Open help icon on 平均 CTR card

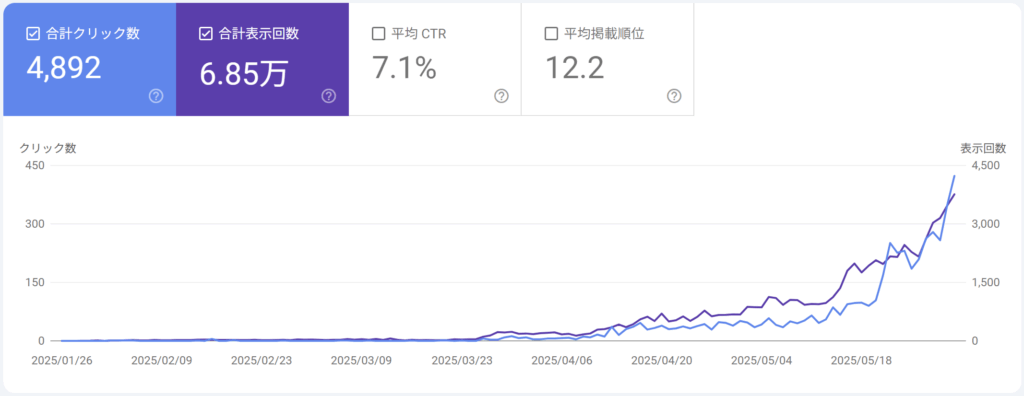pos(501,97)
